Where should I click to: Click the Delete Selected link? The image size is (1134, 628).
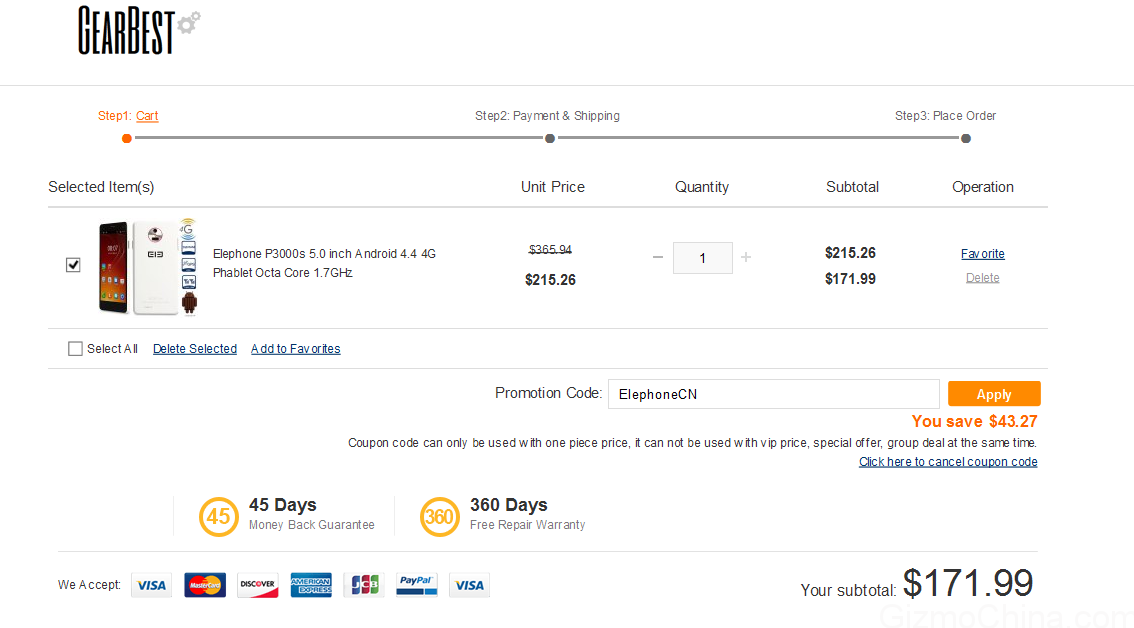point(195,349)
